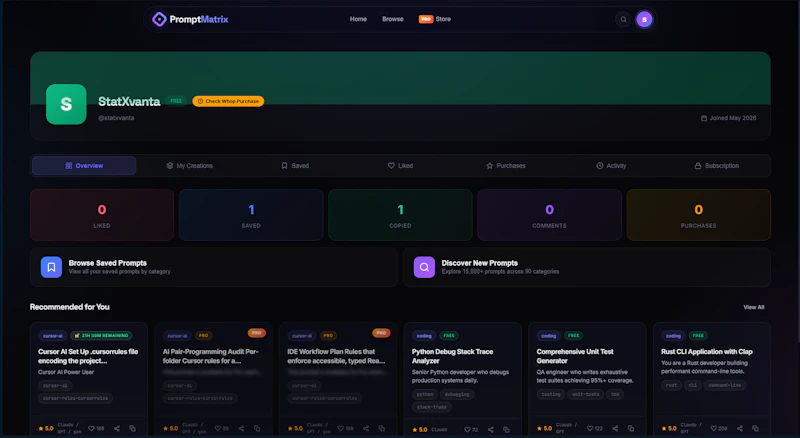Open the Discover New Prompts card
This screenshot has width=800, height=438.
click(587, 267)
